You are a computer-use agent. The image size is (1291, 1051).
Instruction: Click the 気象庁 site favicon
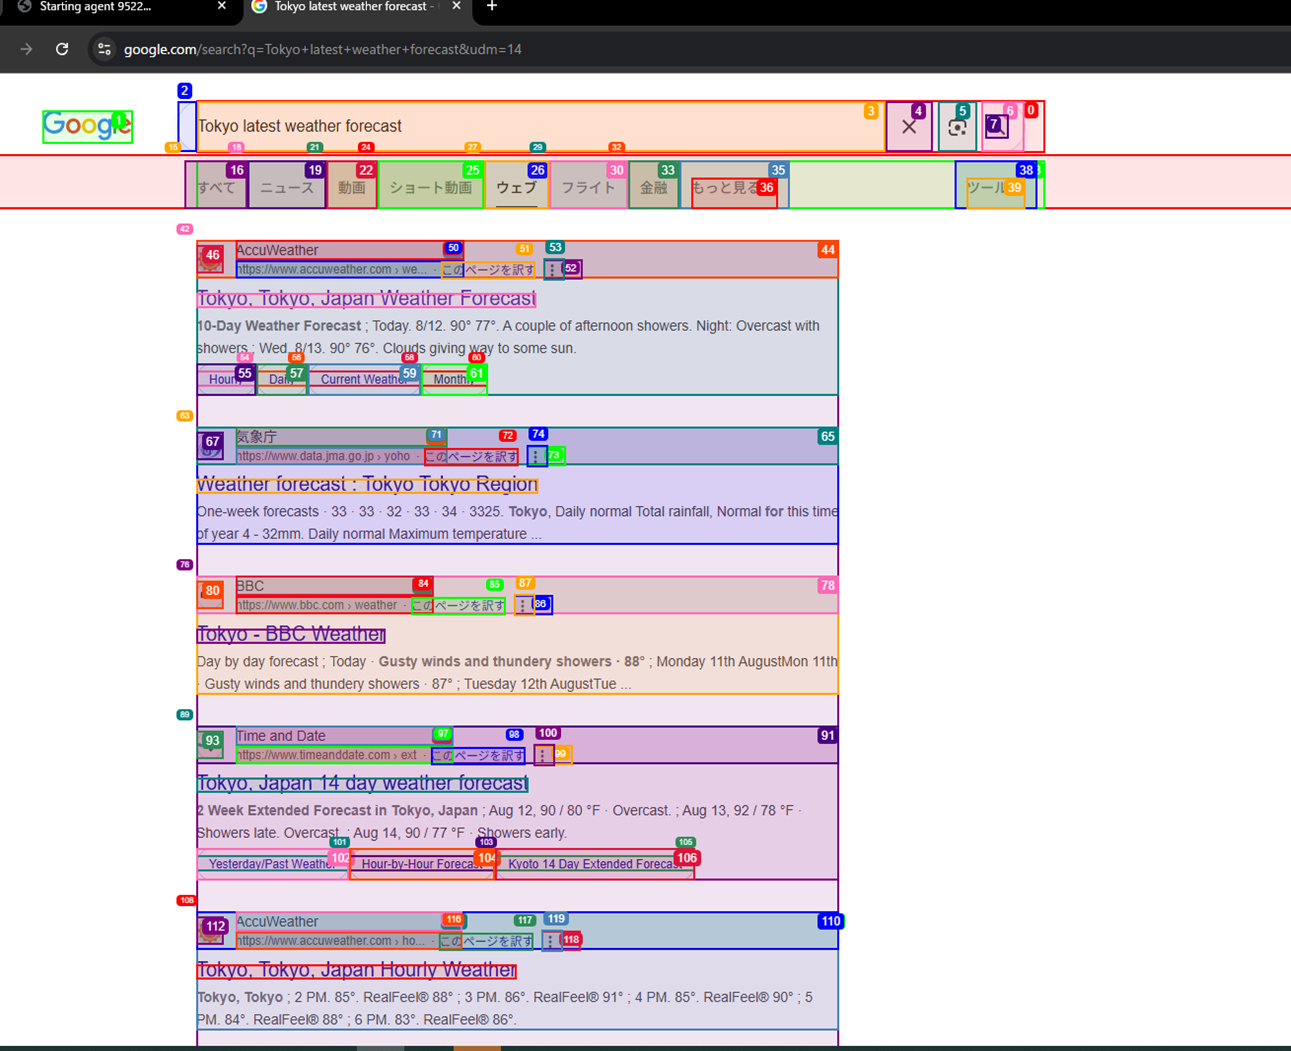[211, 446]
